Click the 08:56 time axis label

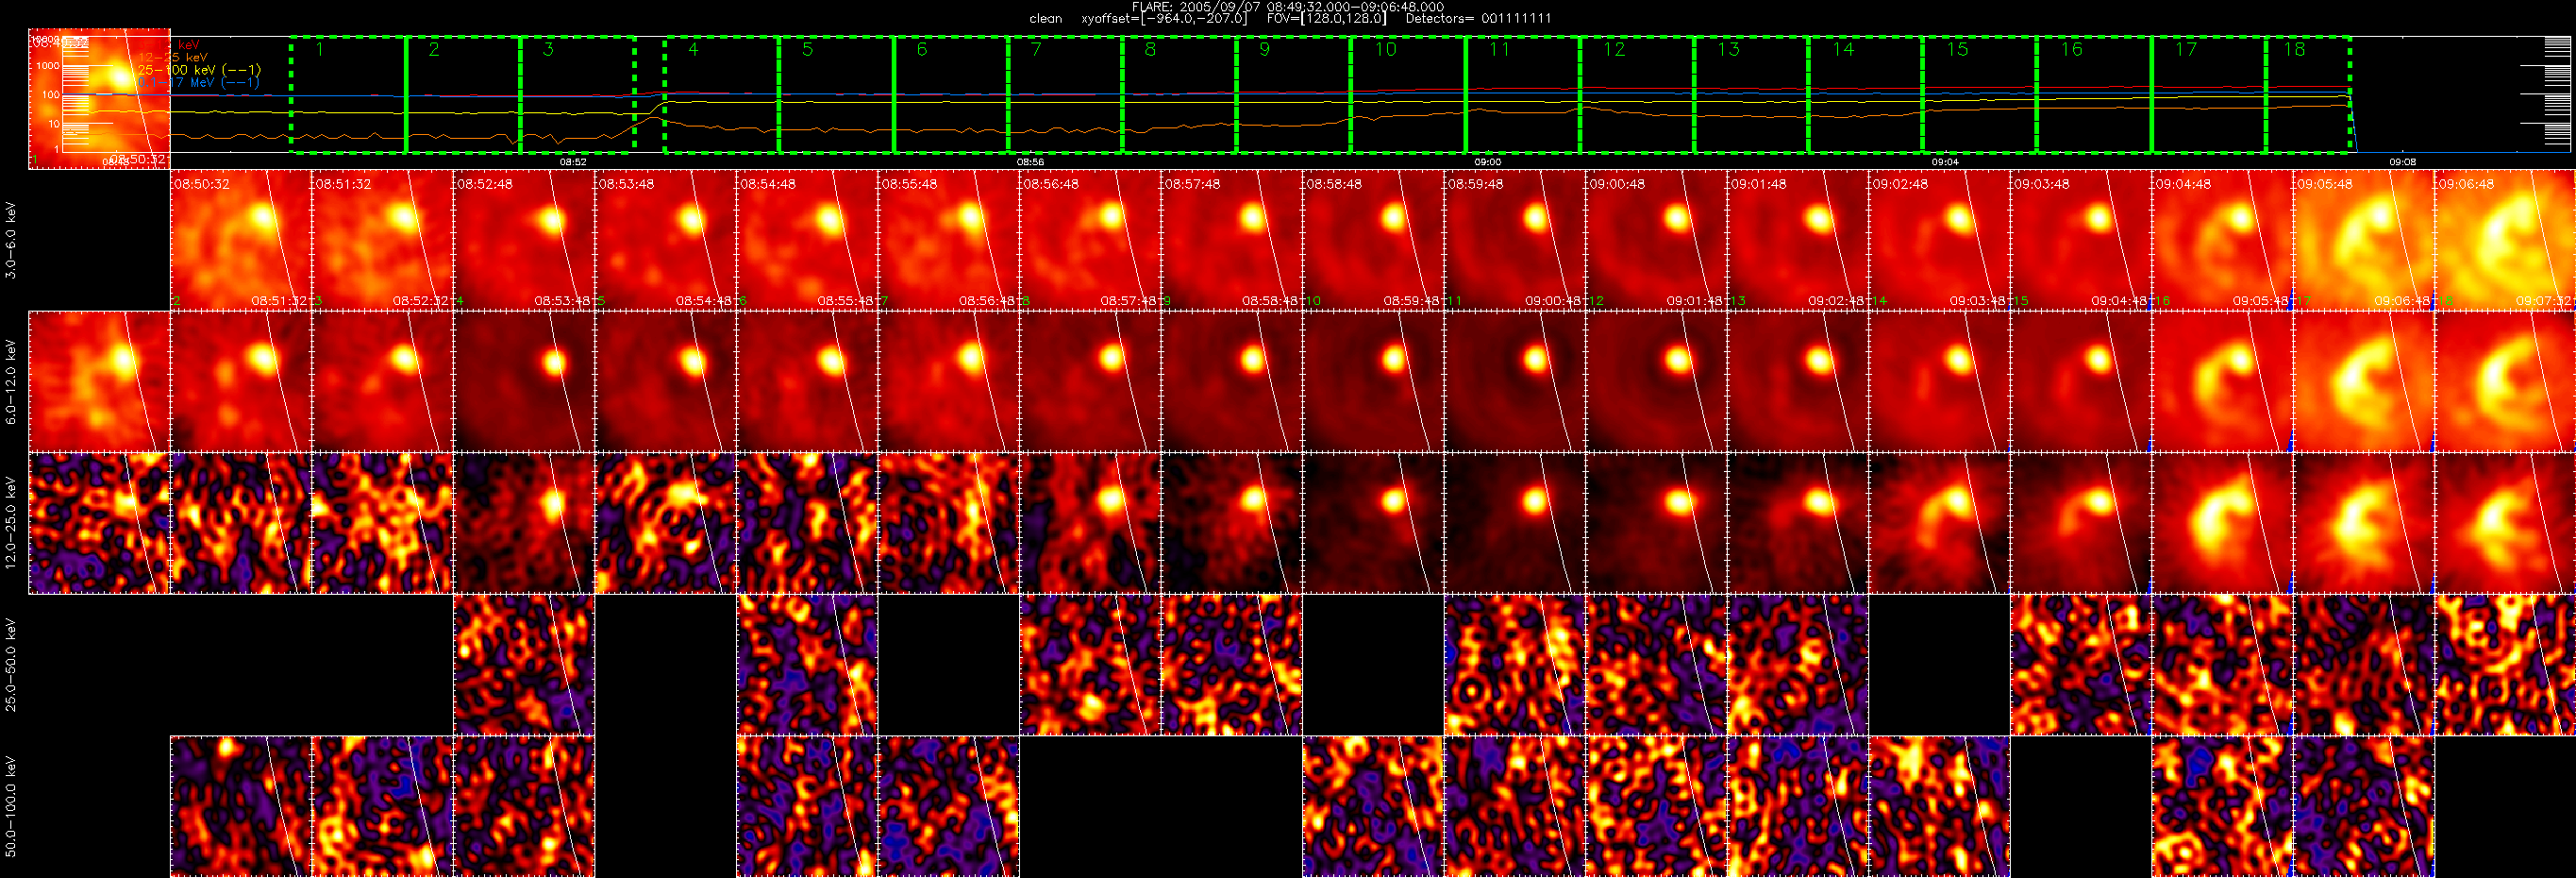click(x=1030, y=162)
